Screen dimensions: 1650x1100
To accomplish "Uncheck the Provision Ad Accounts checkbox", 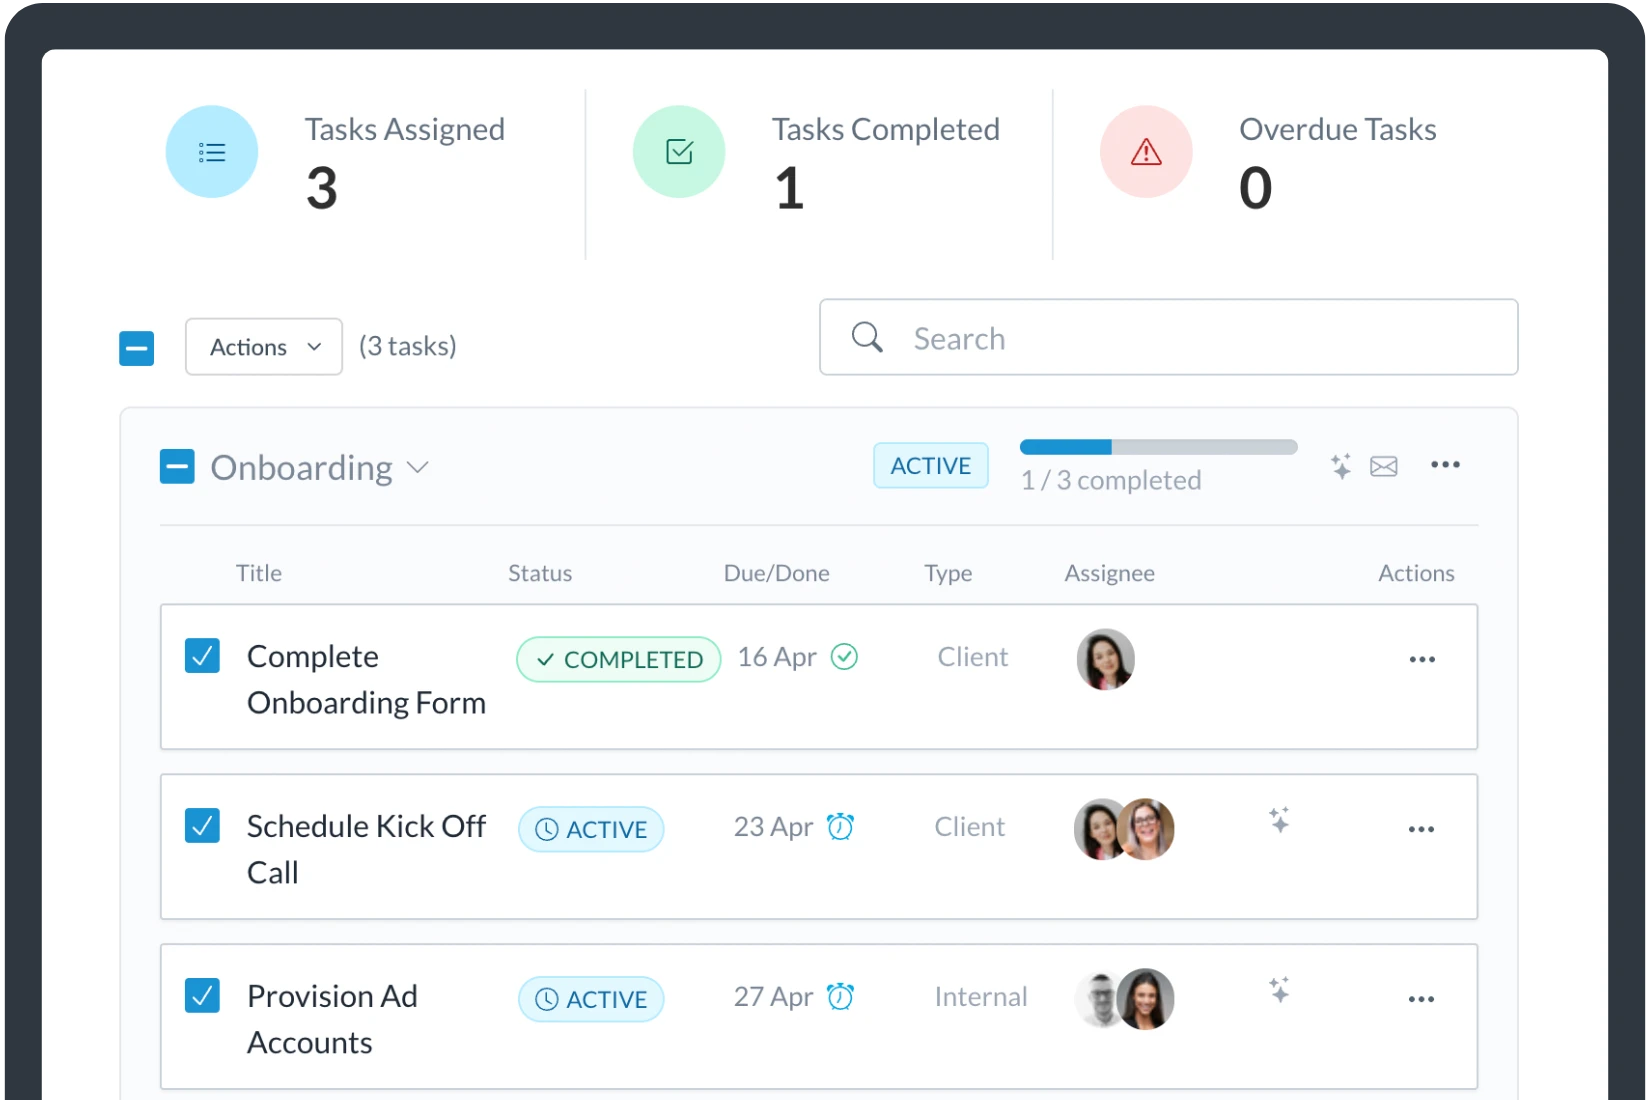I will tap(203, 996).
